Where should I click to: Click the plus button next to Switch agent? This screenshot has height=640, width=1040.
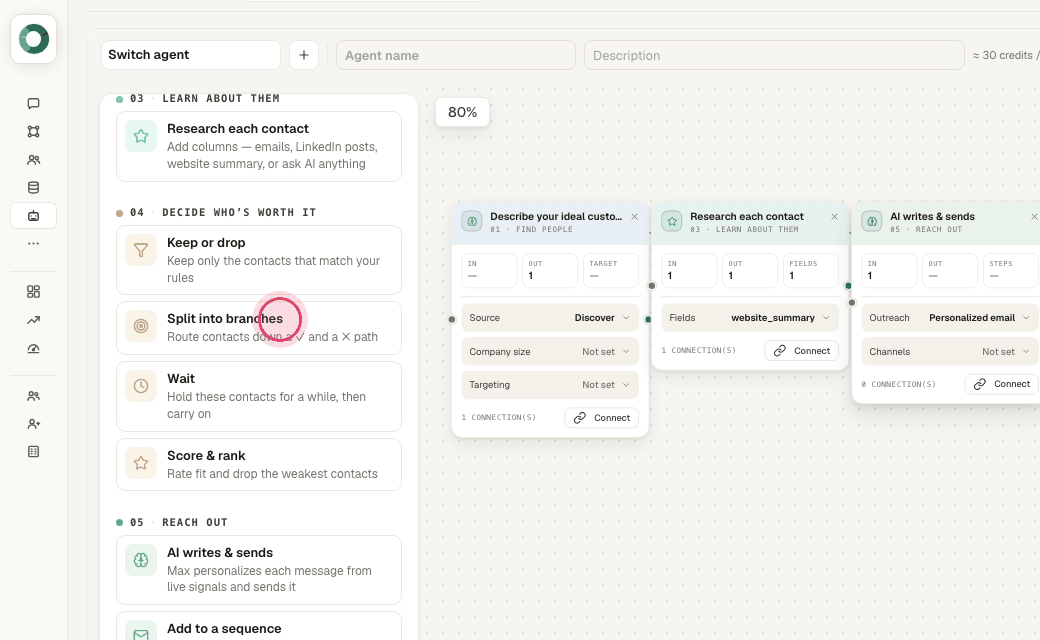pos(304,55)
